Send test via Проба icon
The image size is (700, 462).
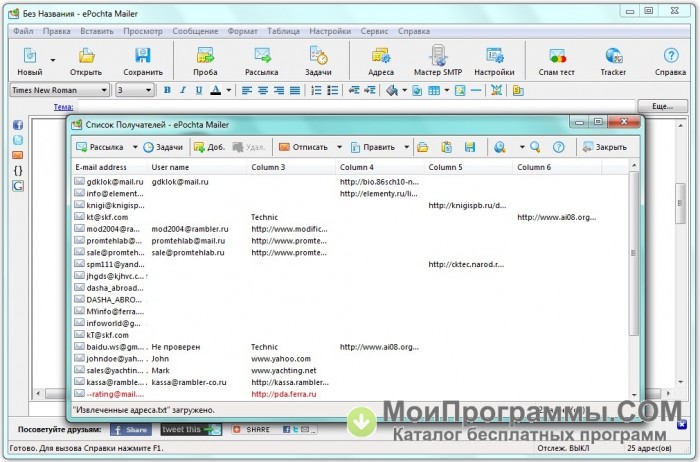pyautogui.click(x=205, y=56)
